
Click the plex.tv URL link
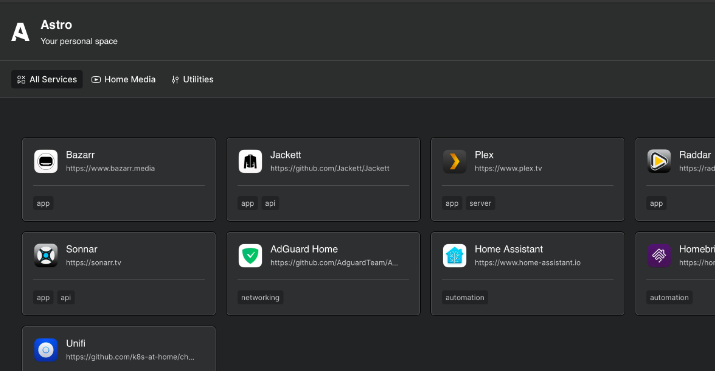[x=508, y=168]
